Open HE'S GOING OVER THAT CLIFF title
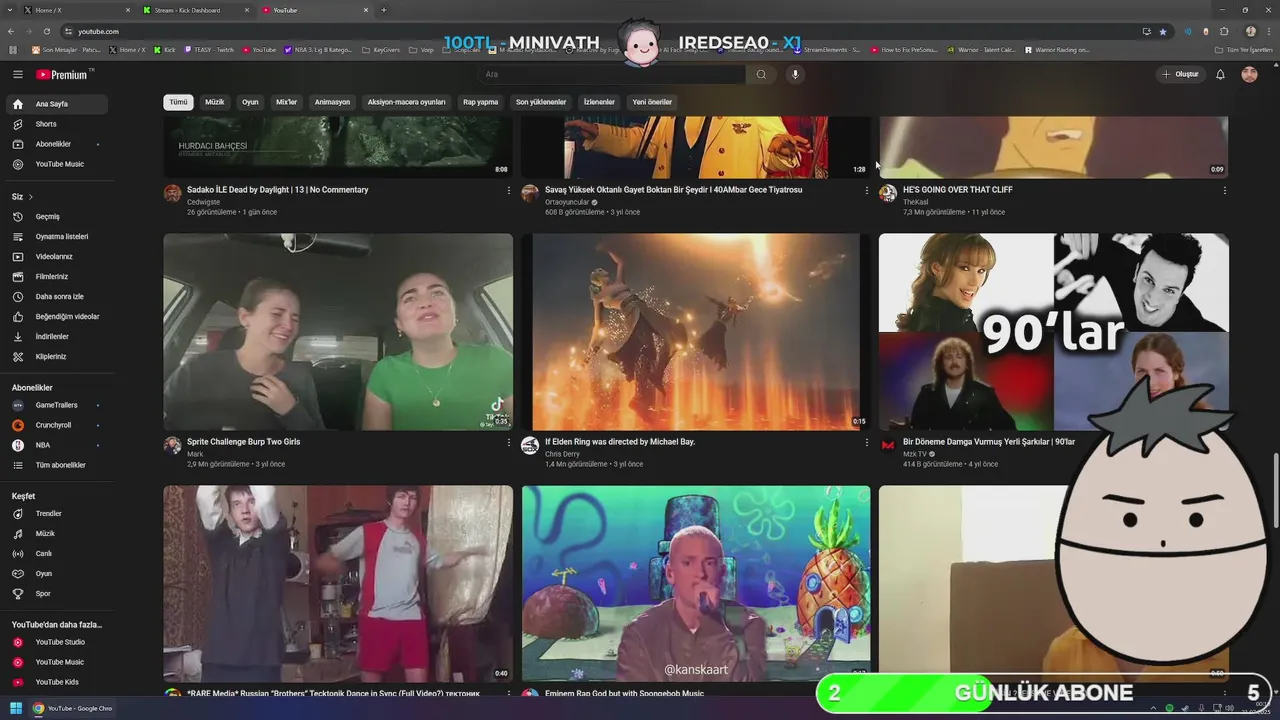1280x720 pixels. [957, 189]
